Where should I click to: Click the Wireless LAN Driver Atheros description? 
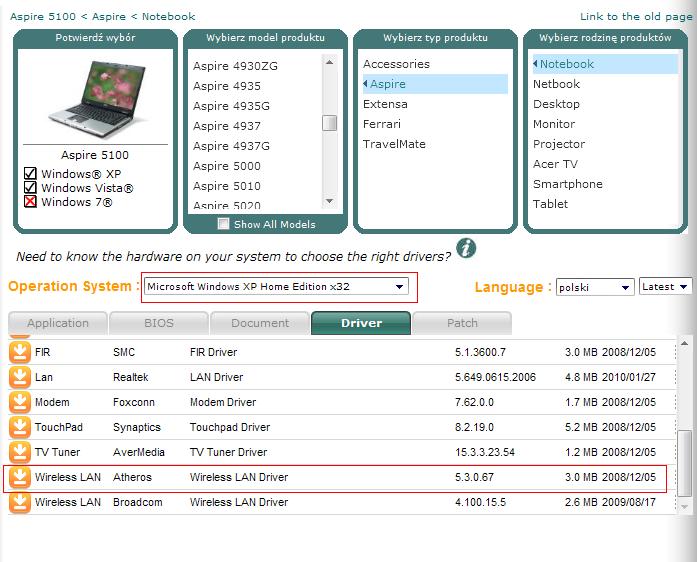239,477
